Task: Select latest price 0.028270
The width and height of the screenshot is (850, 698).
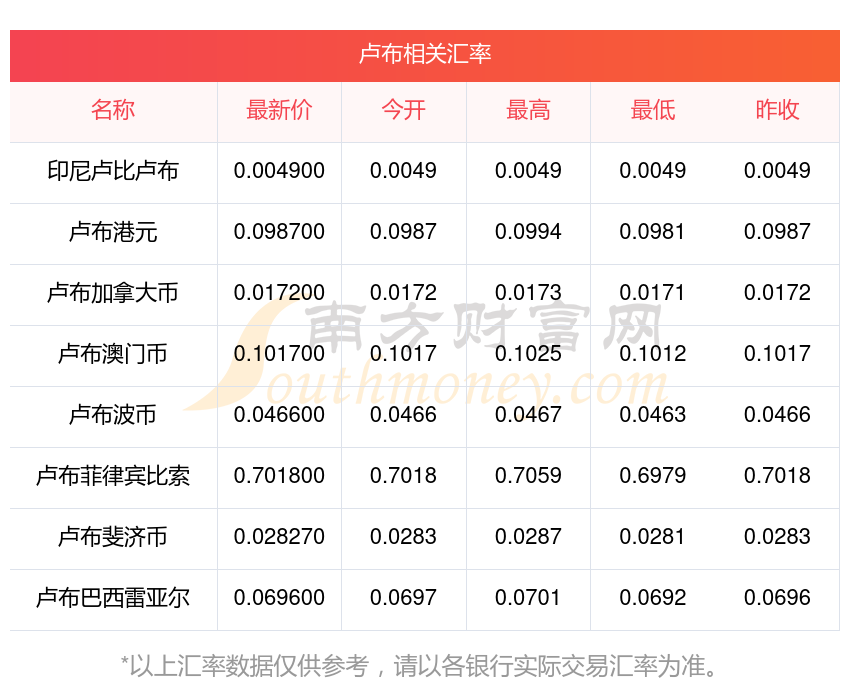Action: (279, 537)
